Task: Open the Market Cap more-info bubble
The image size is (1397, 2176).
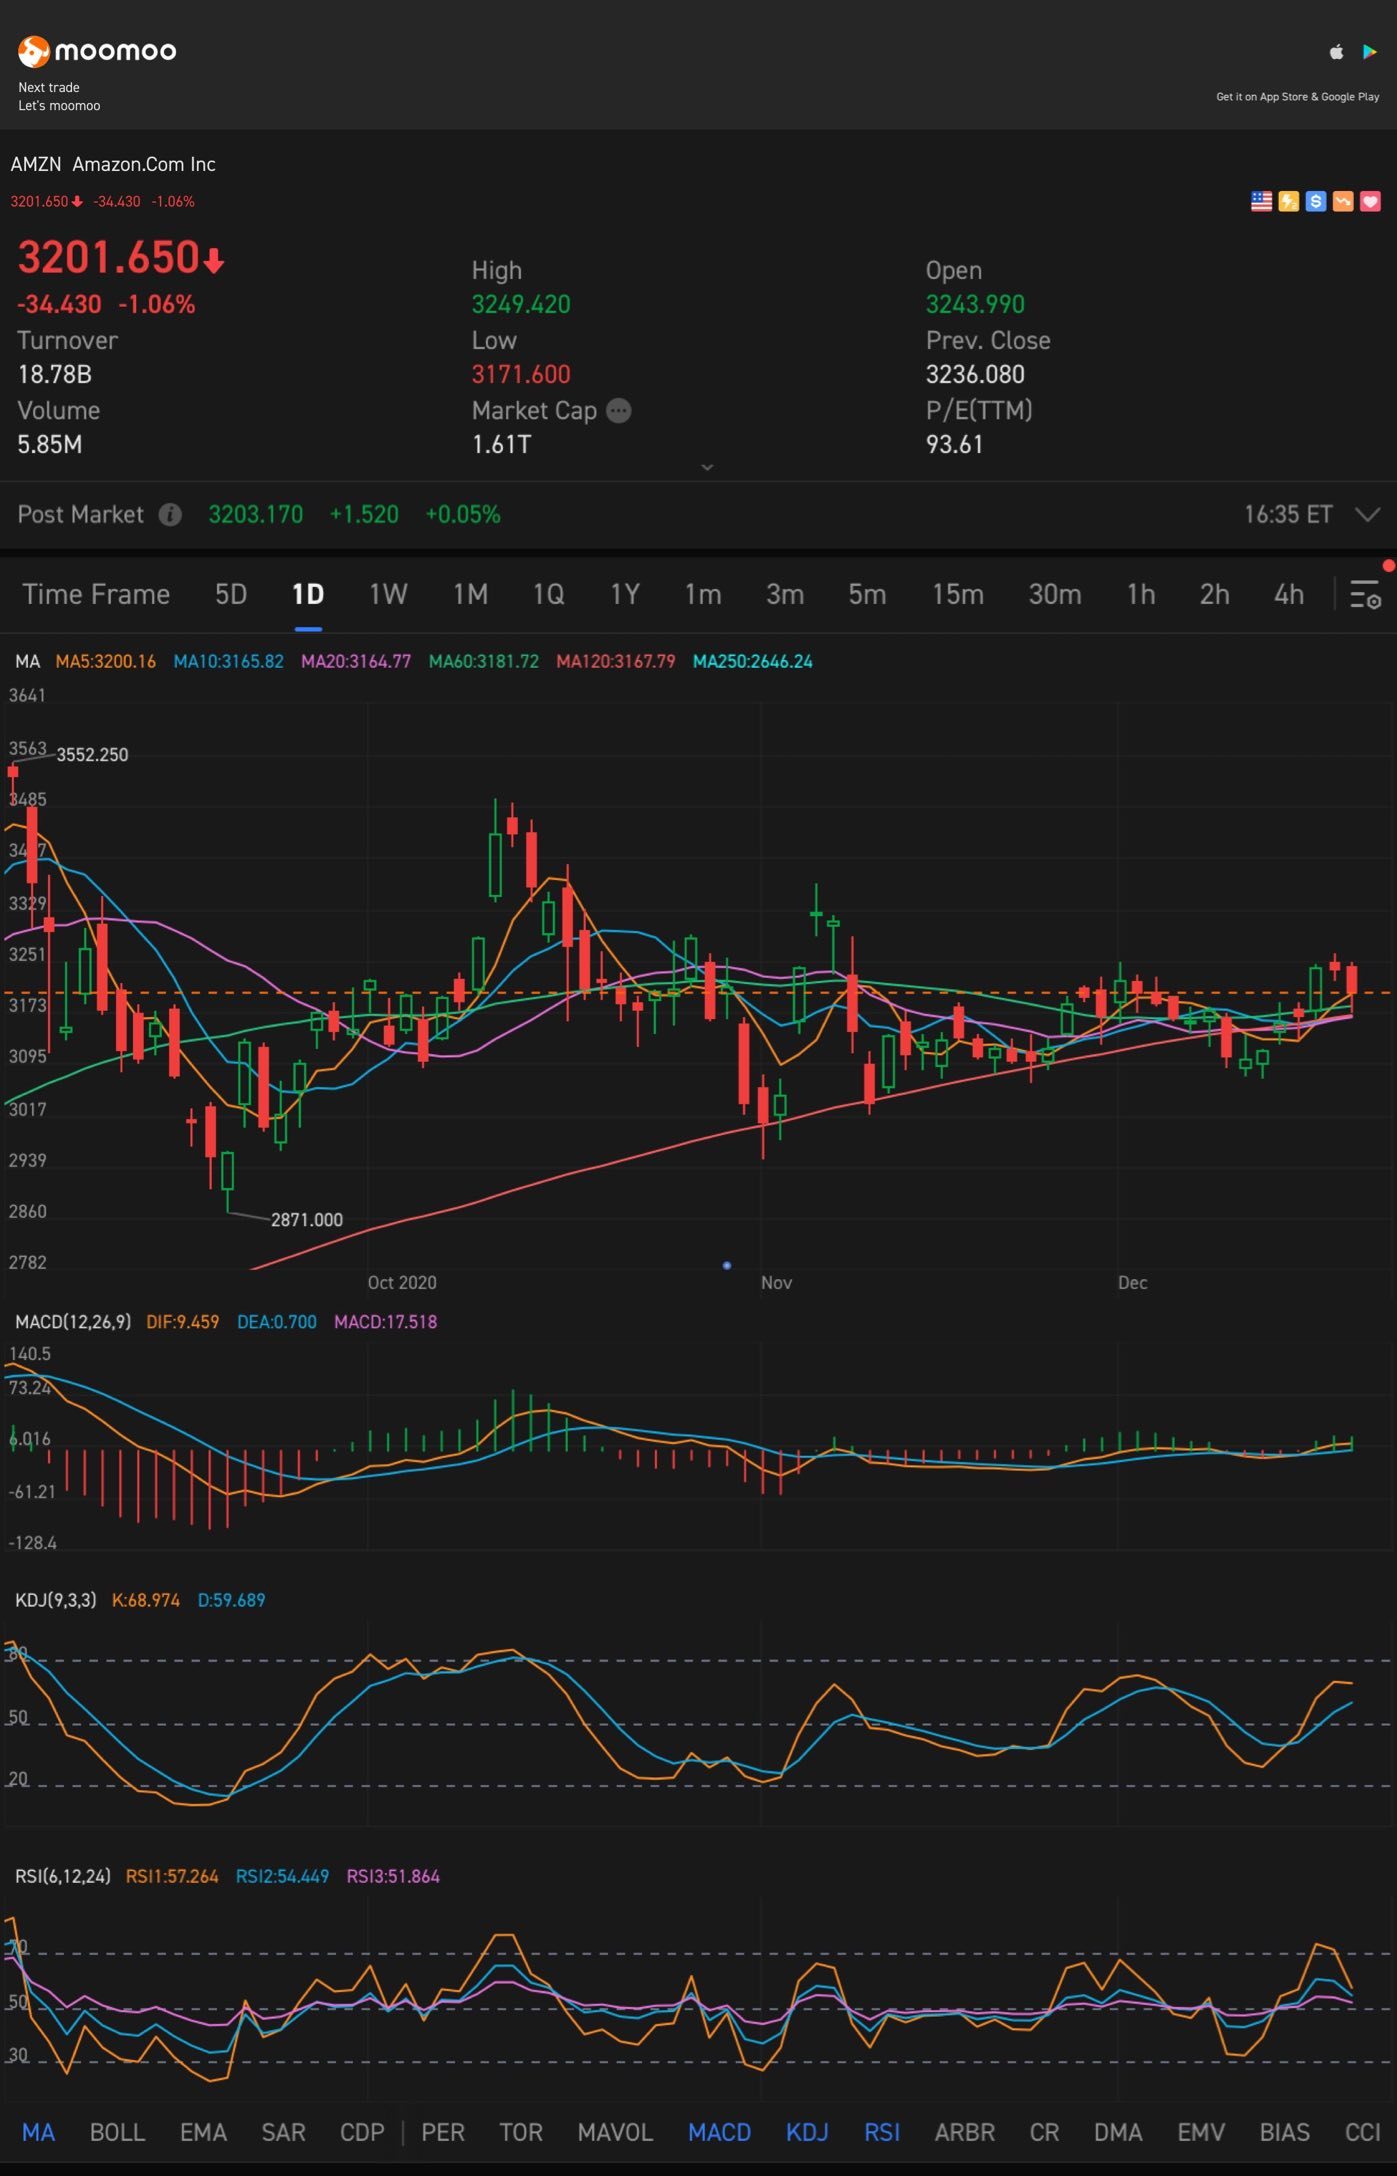Action: tap(619, 411)
